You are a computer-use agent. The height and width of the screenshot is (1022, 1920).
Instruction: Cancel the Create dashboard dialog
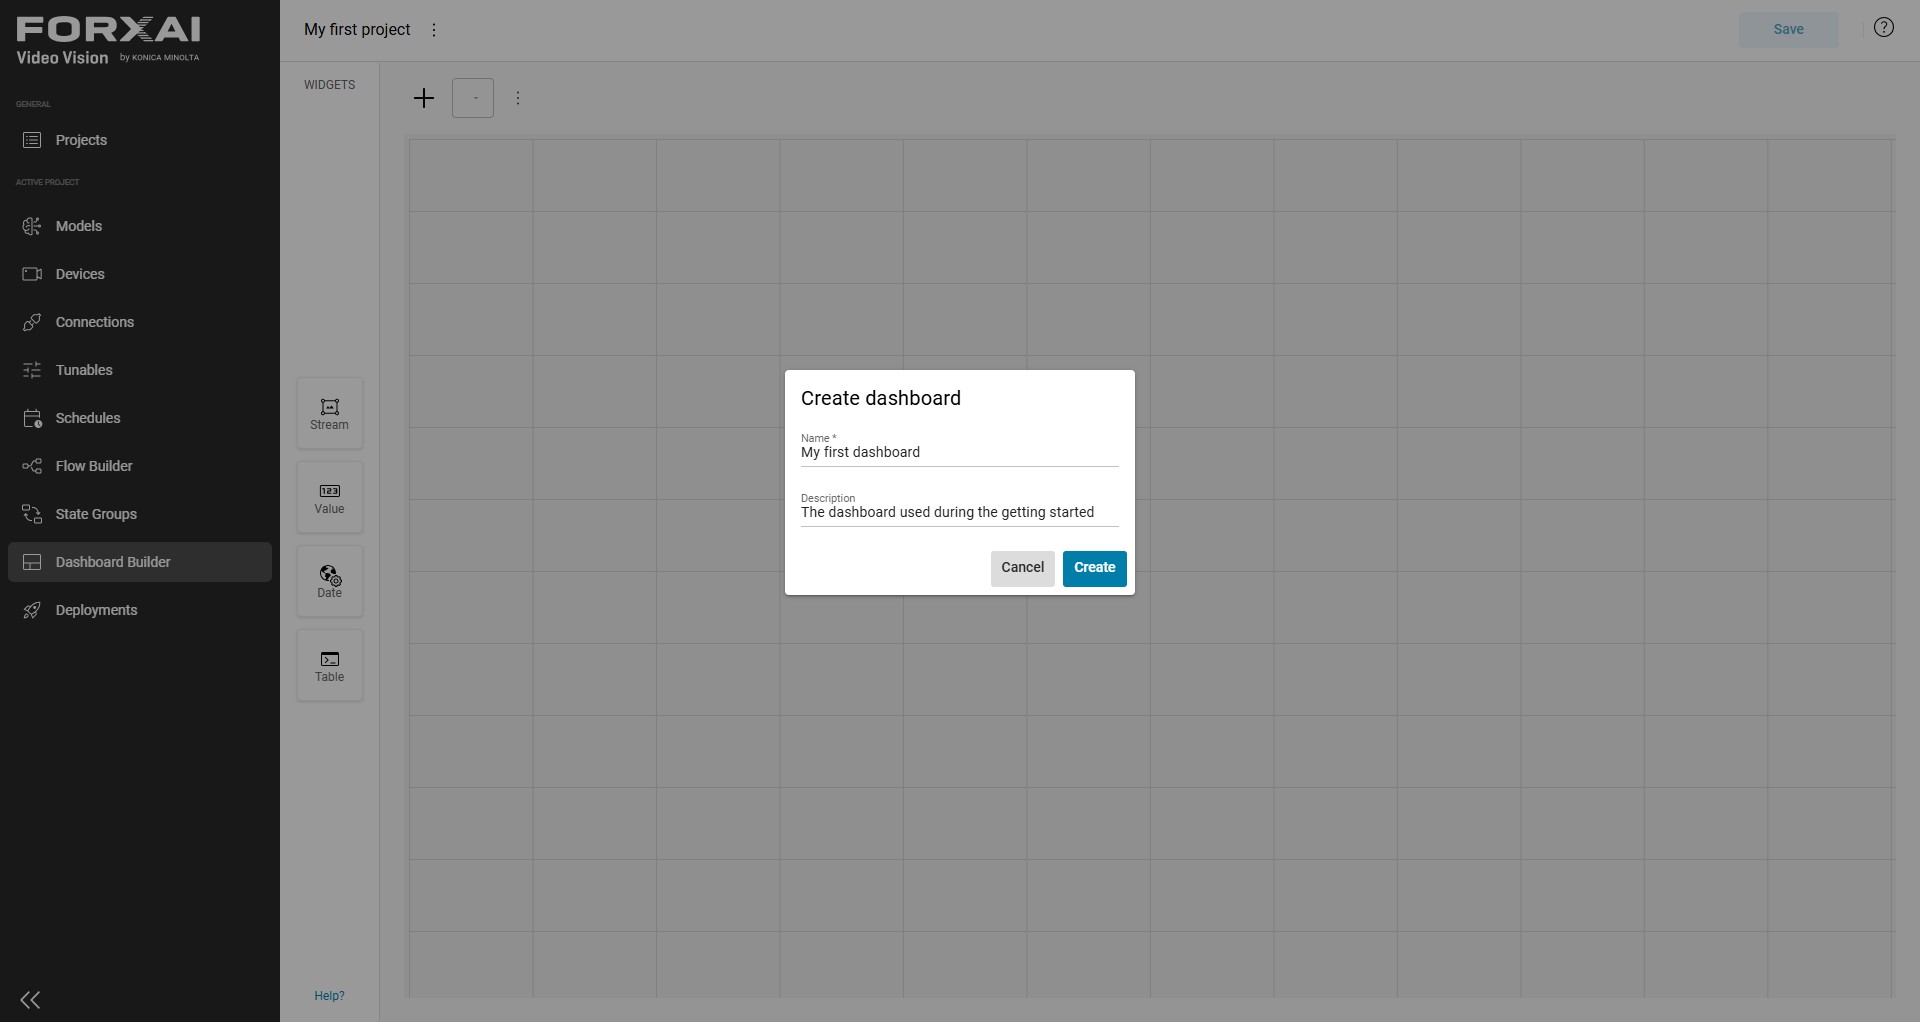1022,568
